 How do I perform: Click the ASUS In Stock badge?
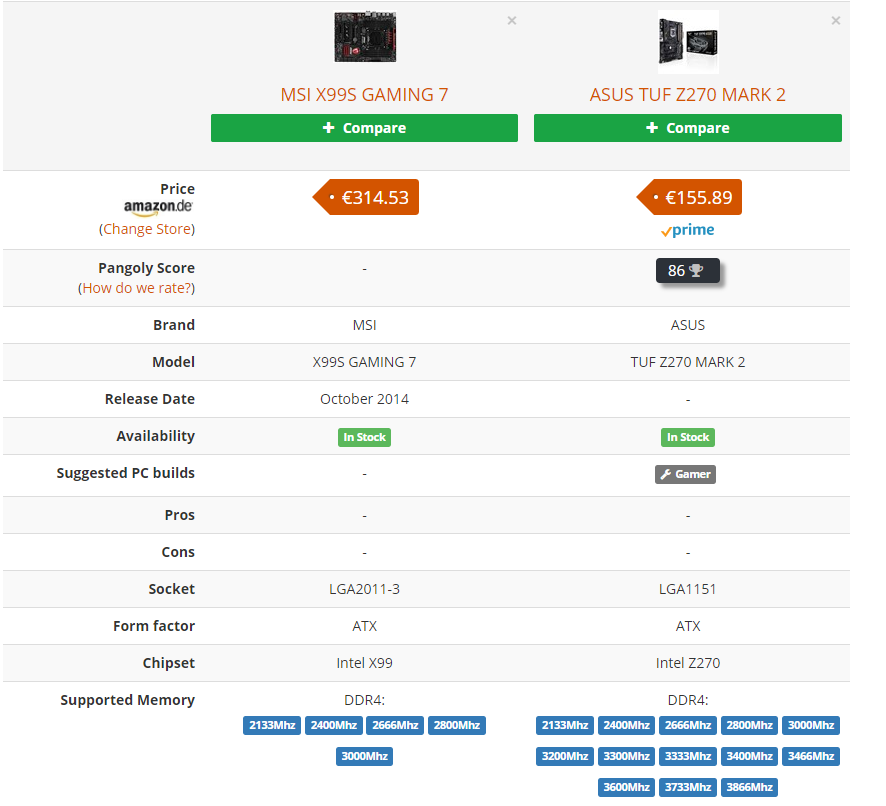coord(688,437)
